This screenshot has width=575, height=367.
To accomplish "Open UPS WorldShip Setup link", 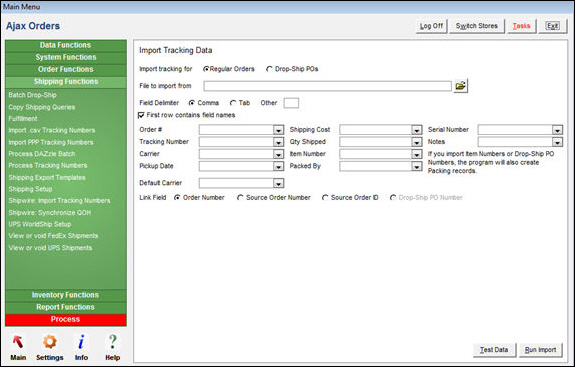I will point(40,224).
